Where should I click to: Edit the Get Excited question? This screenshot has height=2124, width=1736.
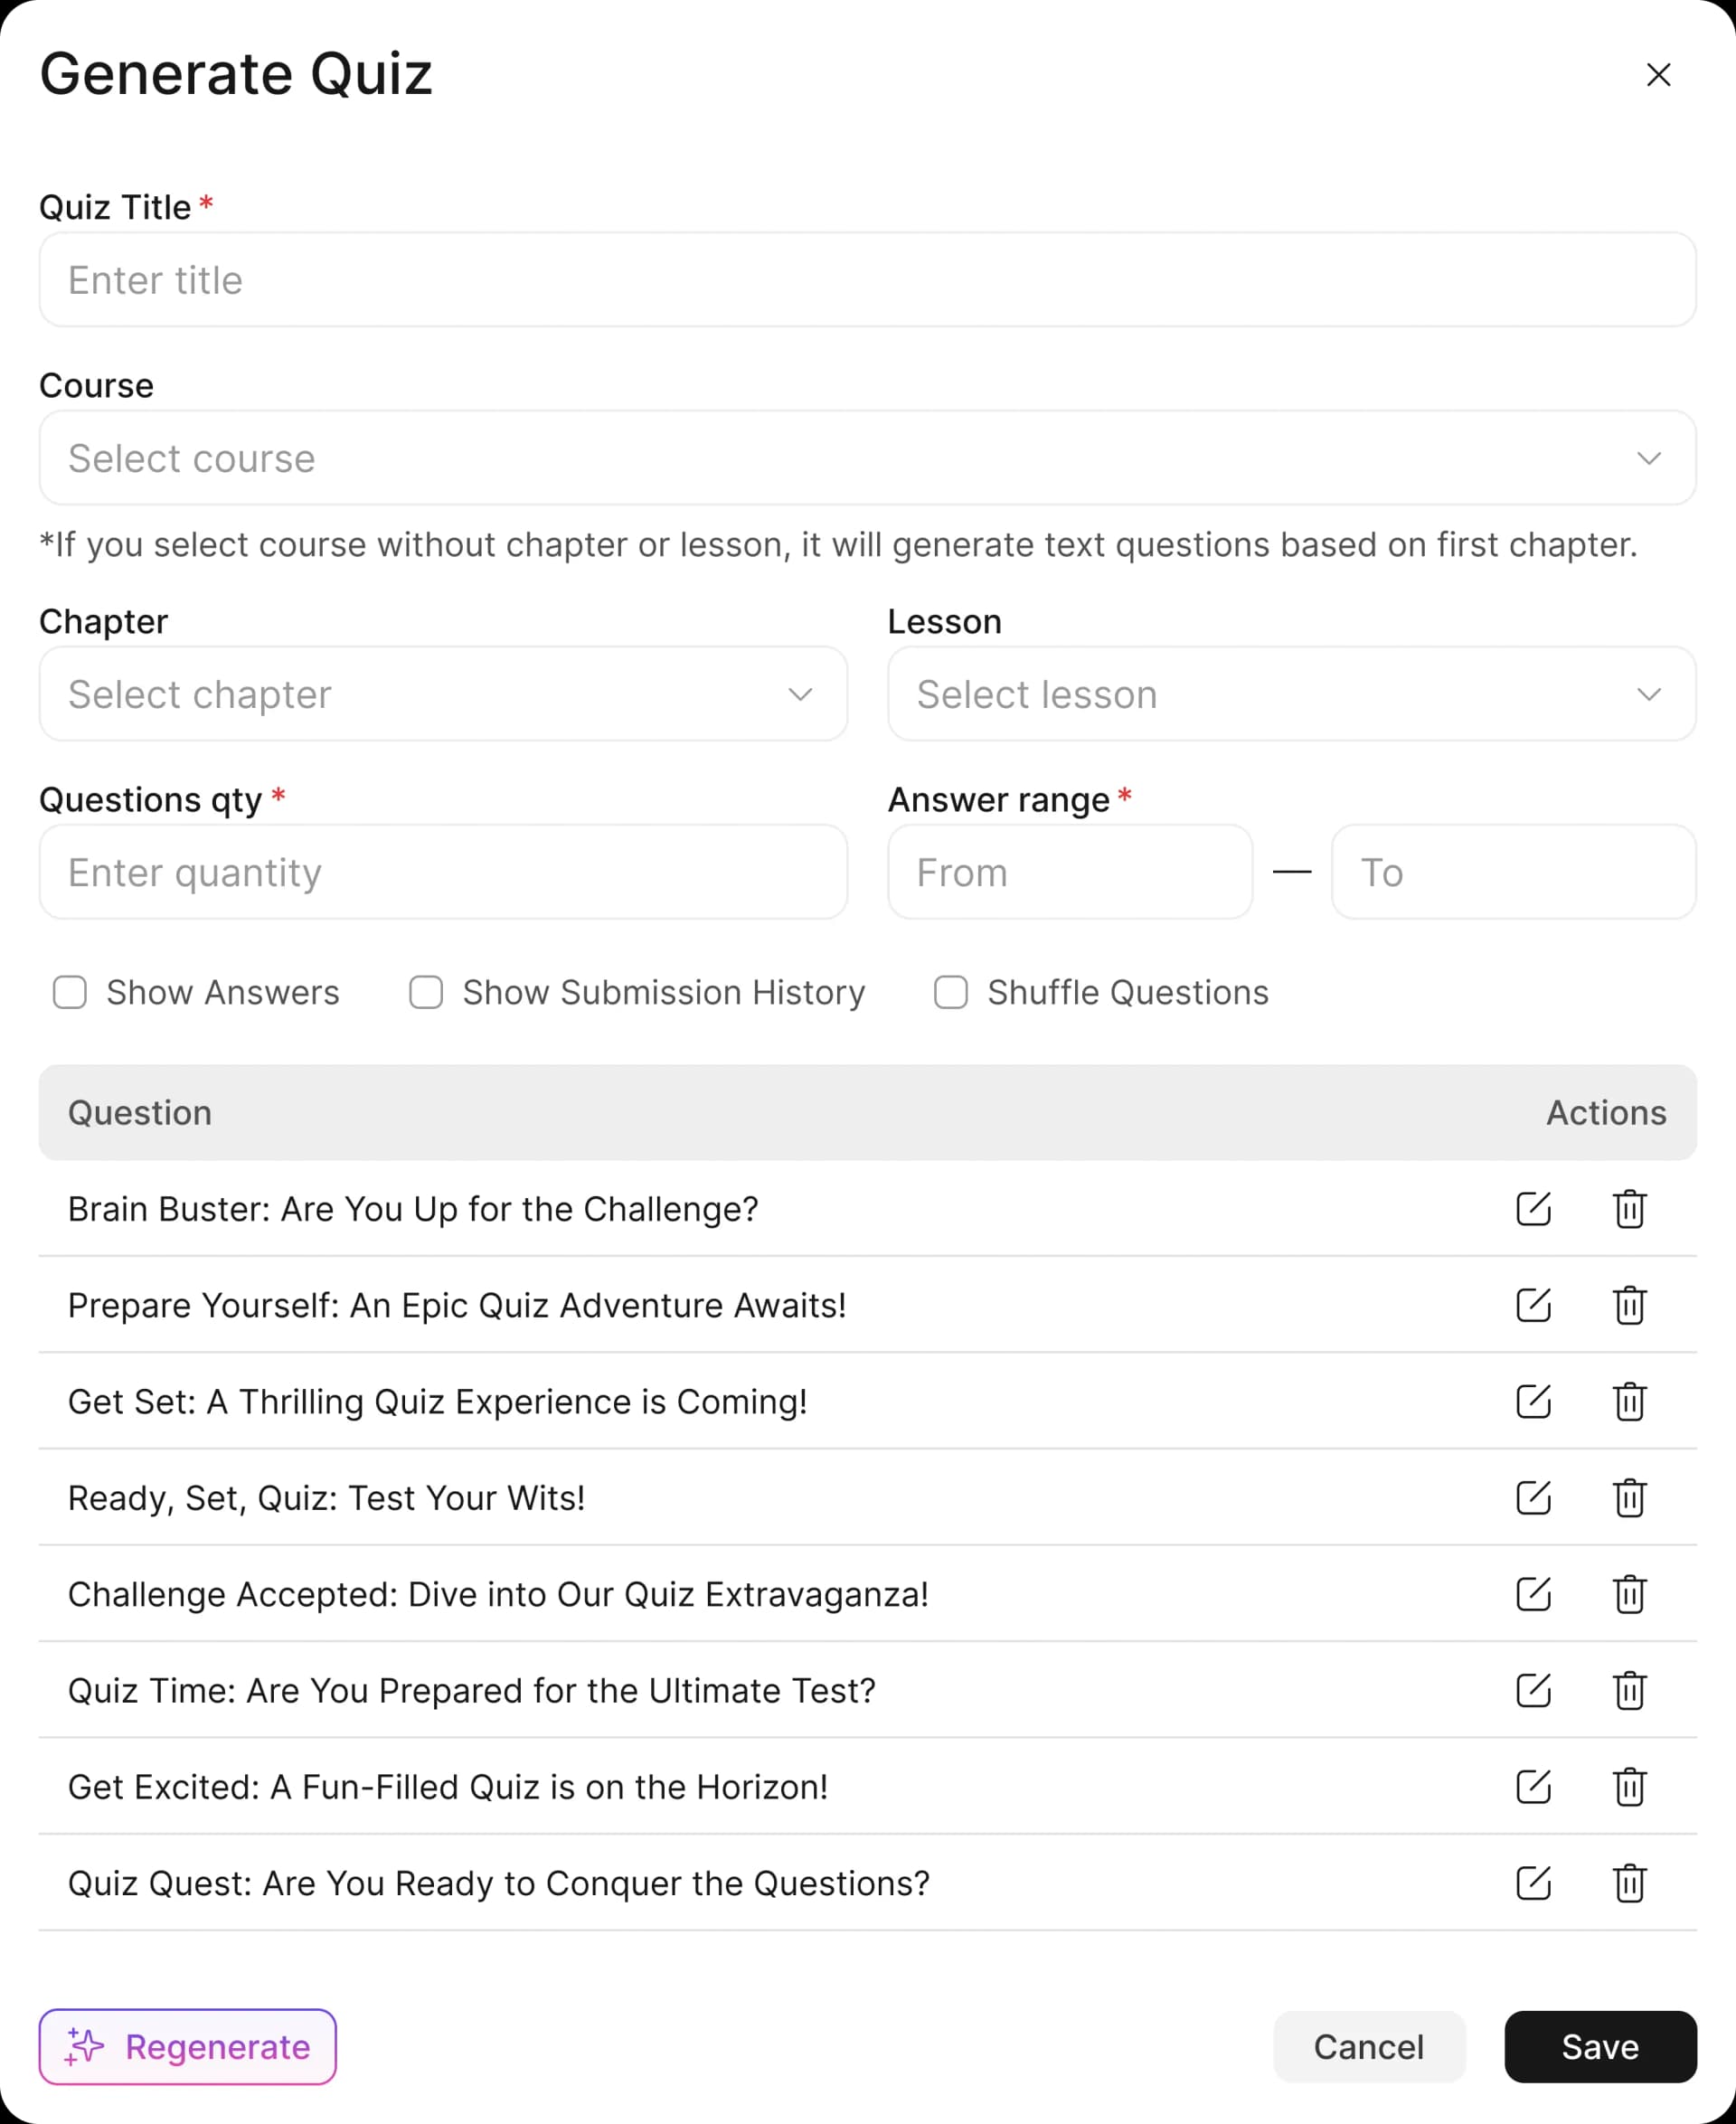pos(1533,1786)
